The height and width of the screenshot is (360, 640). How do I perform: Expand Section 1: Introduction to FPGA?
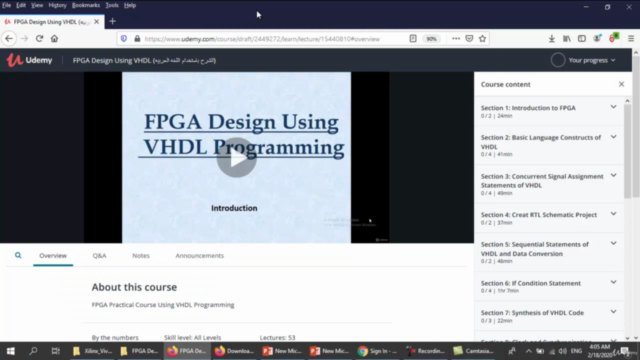click(x=549, y=111)
